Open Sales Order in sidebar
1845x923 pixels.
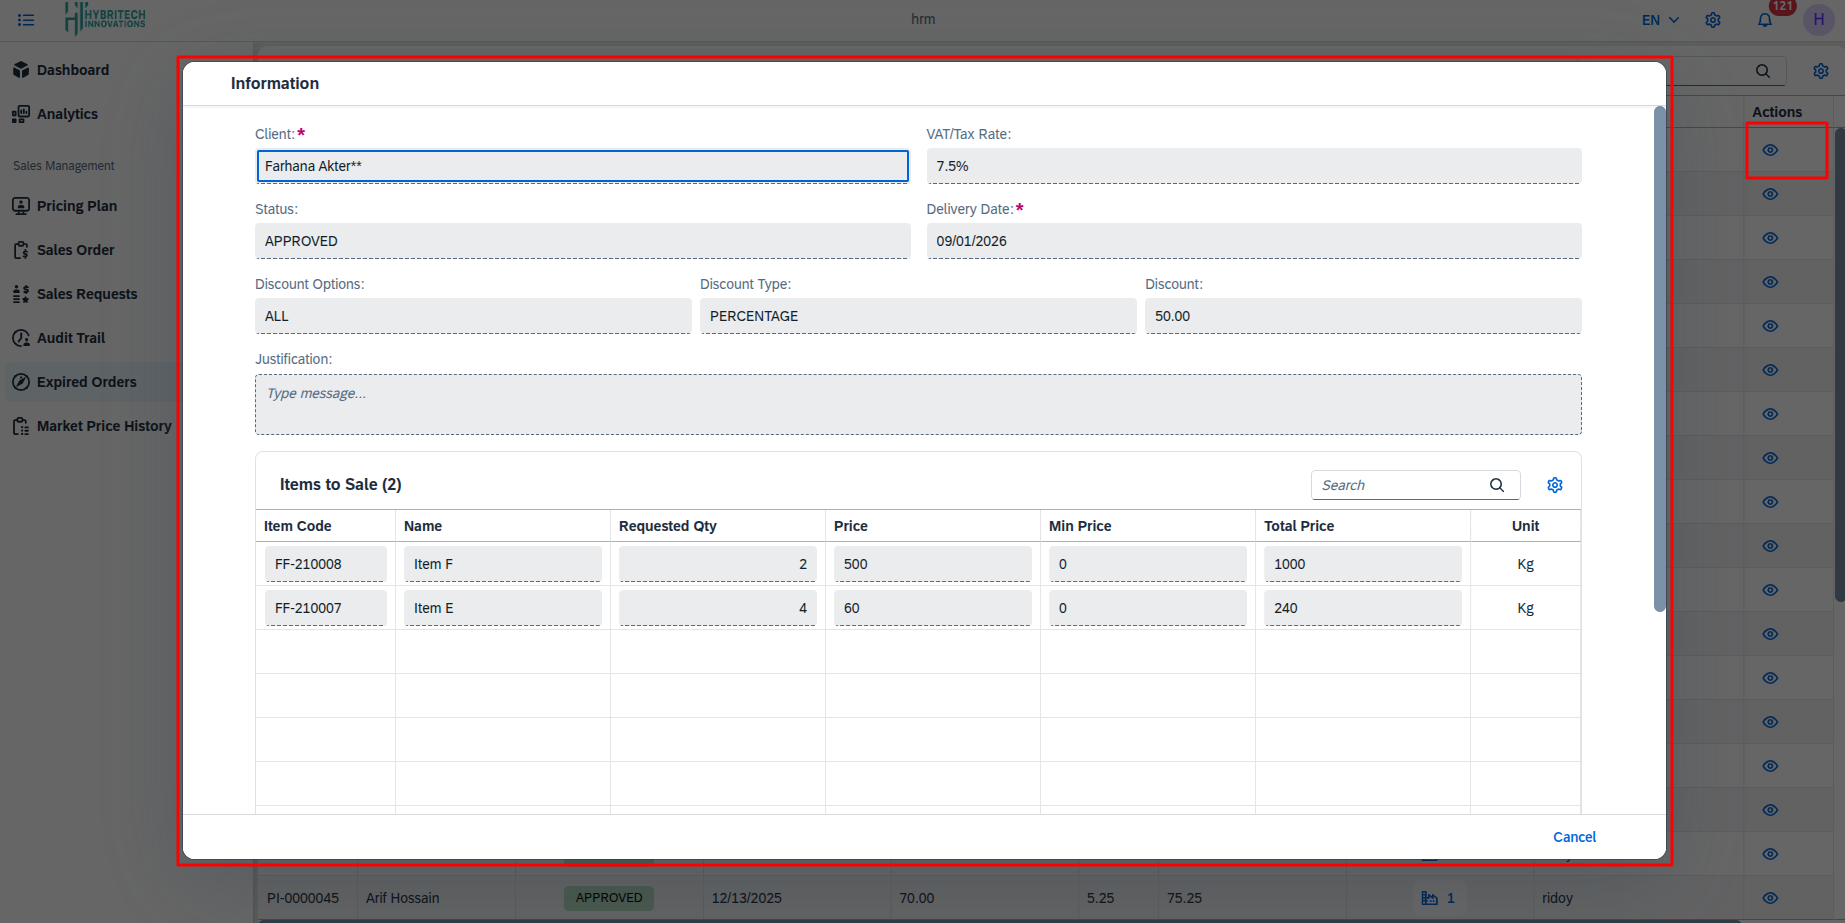[x=75, y=250]
